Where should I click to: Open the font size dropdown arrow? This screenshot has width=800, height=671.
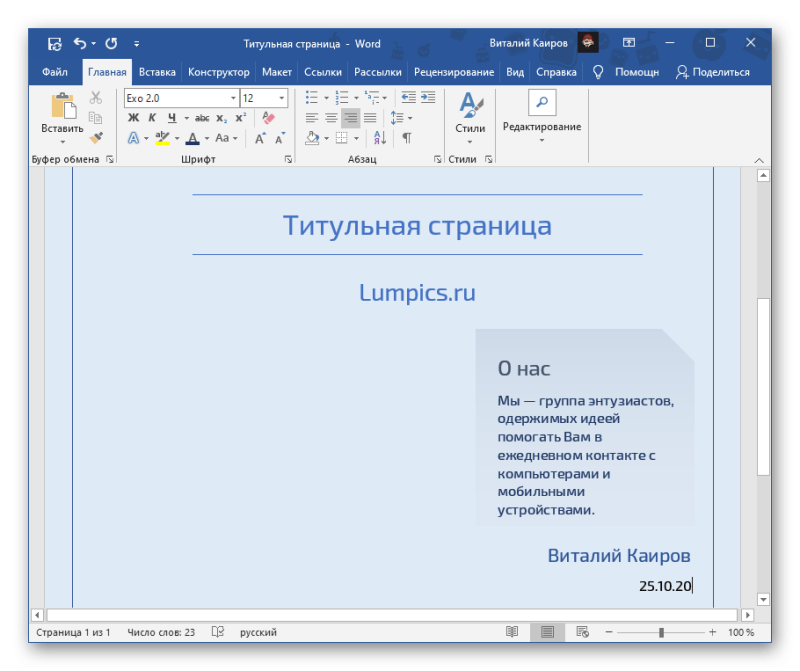282,98
